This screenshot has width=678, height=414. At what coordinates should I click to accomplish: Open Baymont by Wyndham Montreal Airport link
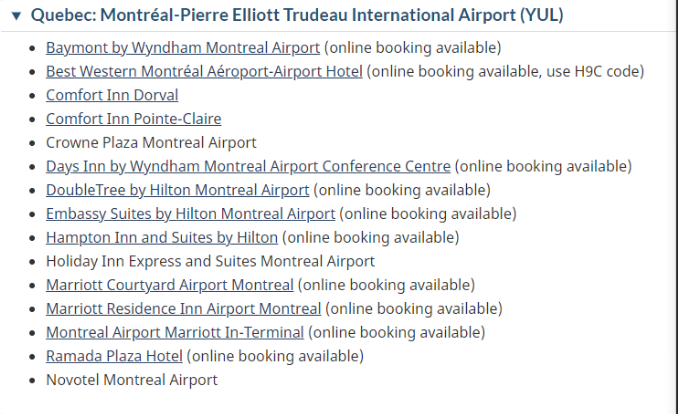tap(183, 48)
